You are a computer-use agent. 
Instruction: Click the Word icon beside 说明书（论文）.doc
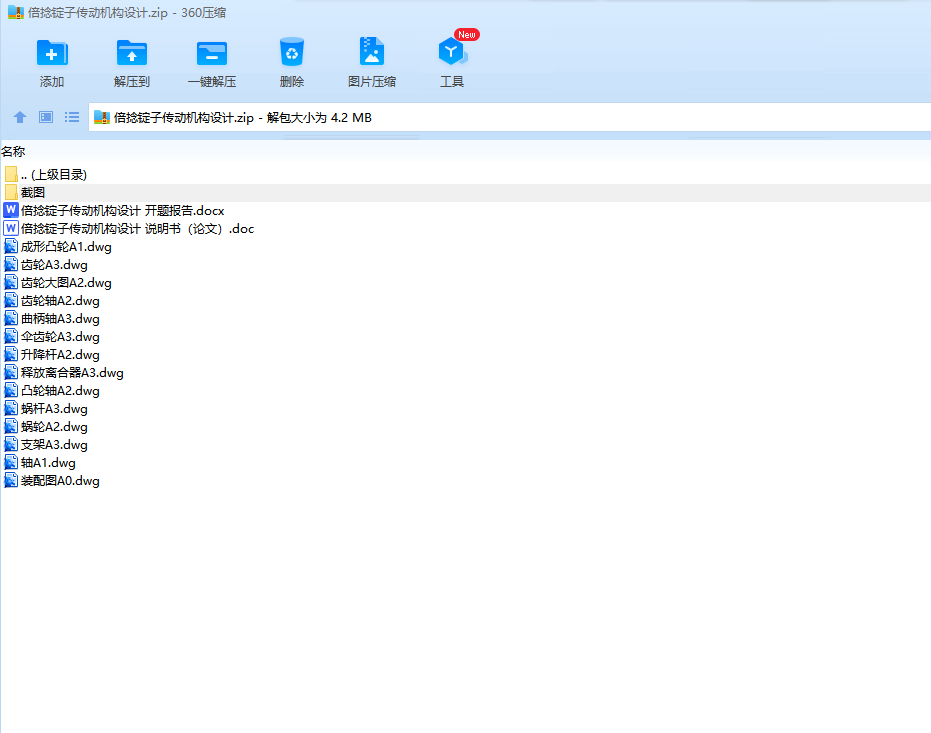11,228
